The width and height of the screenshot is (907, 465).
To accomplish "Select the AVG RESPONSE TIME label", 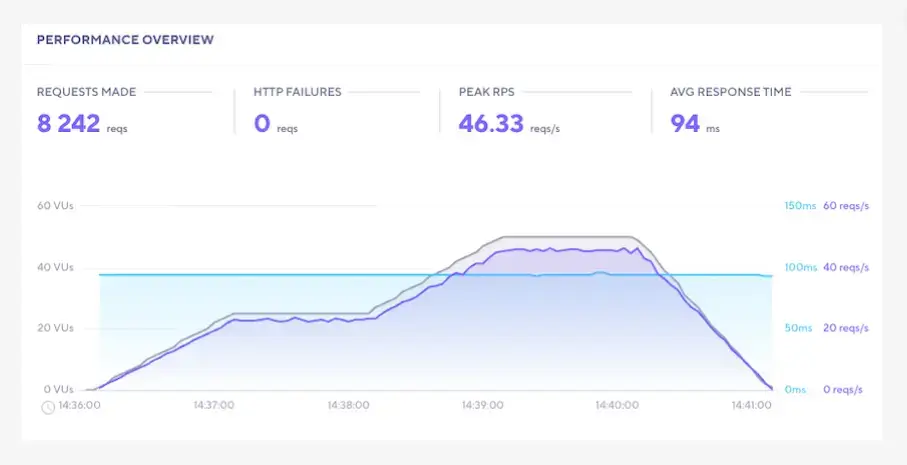I will 731,92.
